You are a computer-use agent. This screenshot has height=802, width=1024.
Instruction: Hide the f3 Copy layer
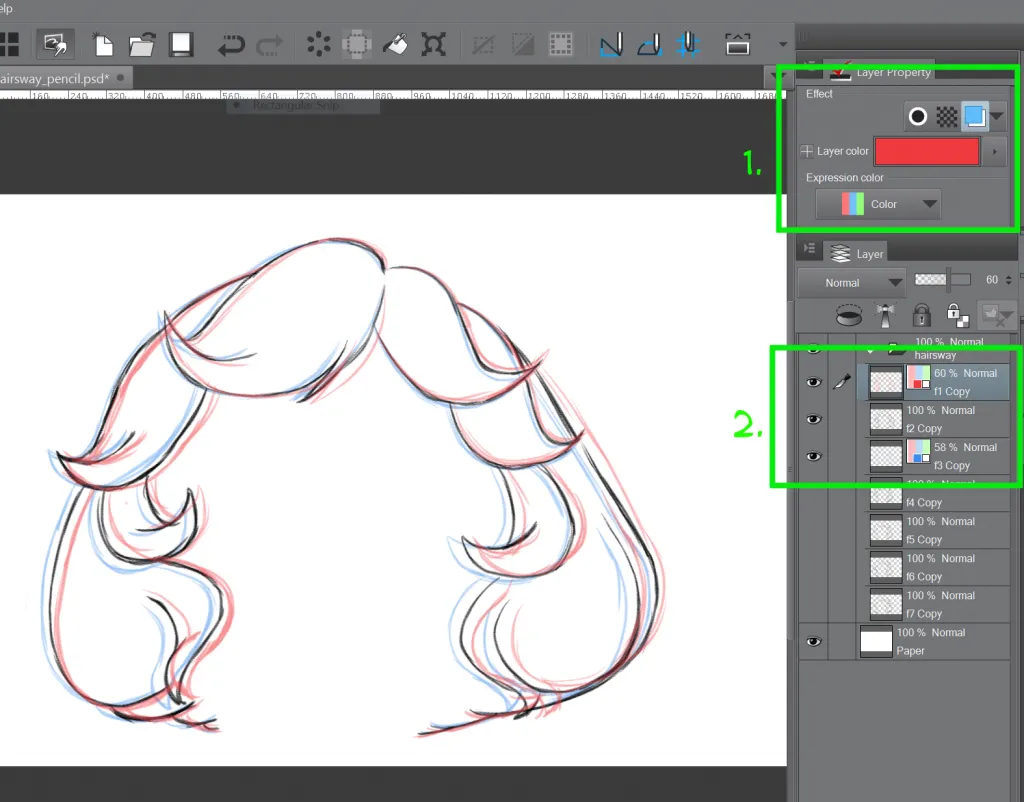coord(813,456)
